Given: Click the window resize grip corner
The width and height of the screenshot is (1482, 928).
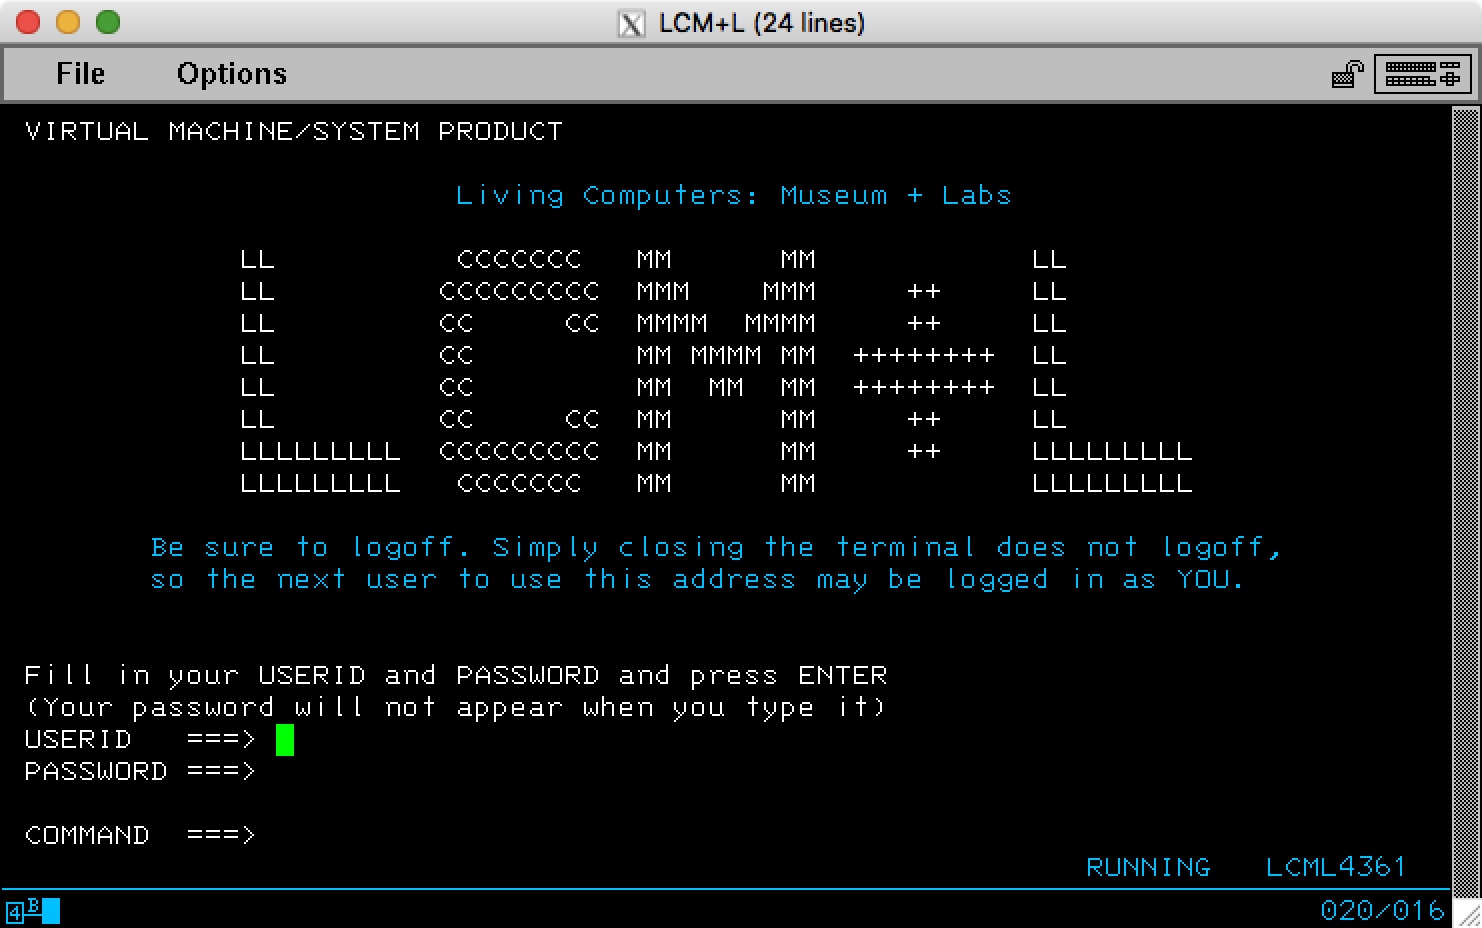Looking at the screenshot, I should click(x=1467, y=912).
